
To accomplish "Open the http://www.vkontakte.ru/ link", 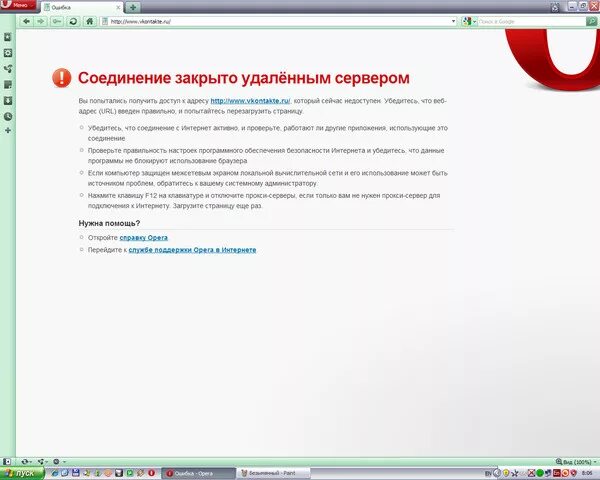I will tap(250, 101).
